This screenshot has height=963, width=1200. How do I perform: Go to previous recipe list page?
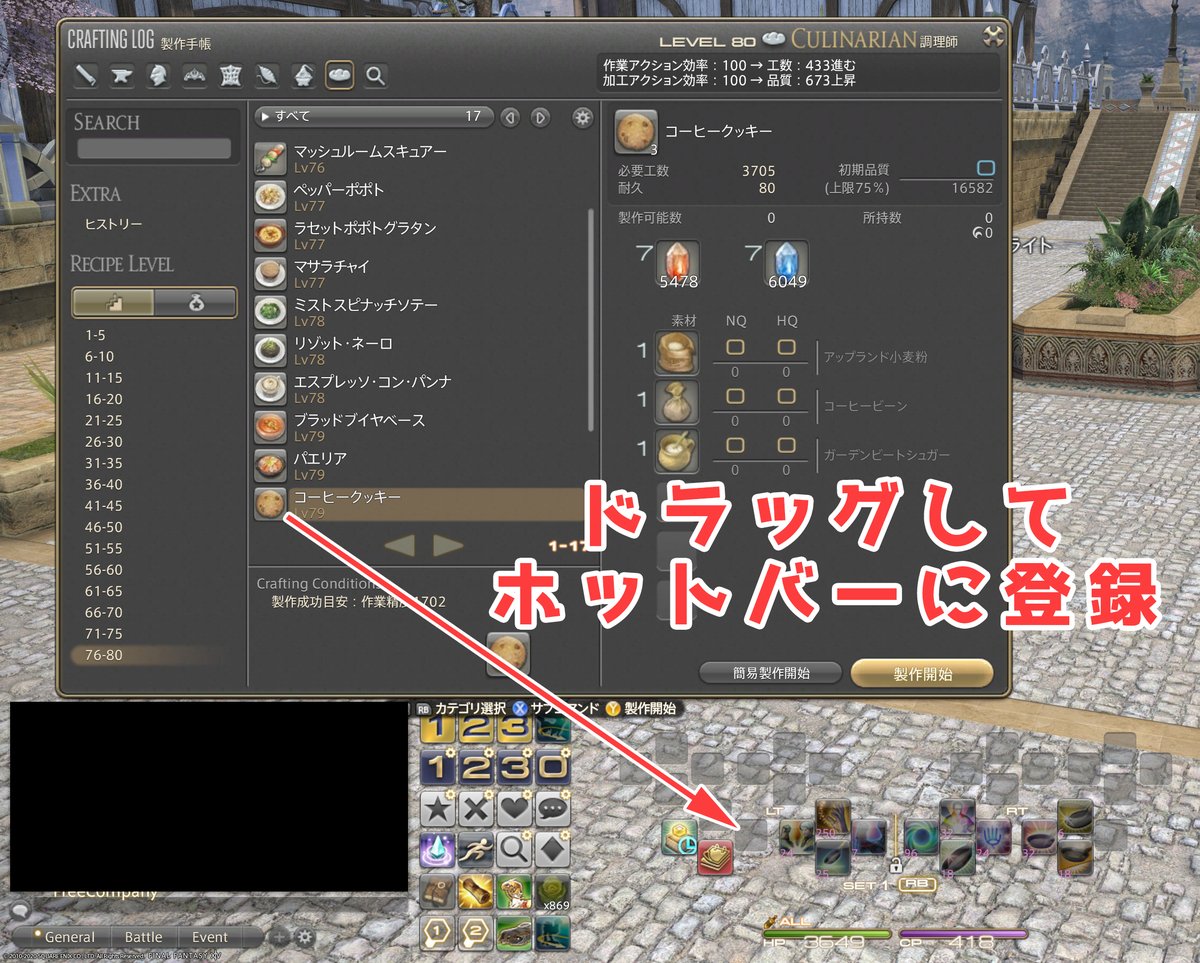(399, 545)
